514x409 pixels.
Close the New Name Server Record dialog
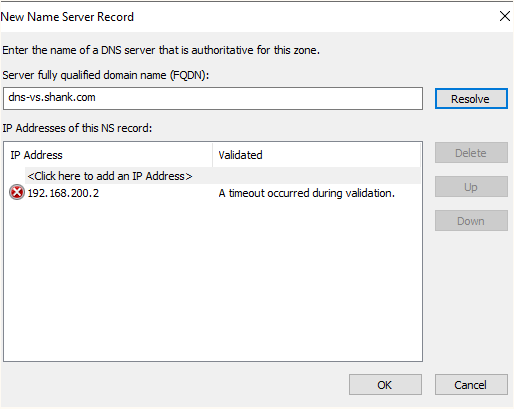click(x=505, y=16)
